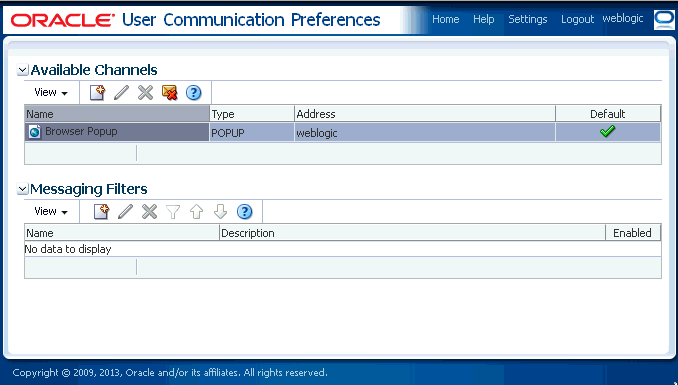Click filters Name column header
The image size is (678, 385).
(122, 233)
